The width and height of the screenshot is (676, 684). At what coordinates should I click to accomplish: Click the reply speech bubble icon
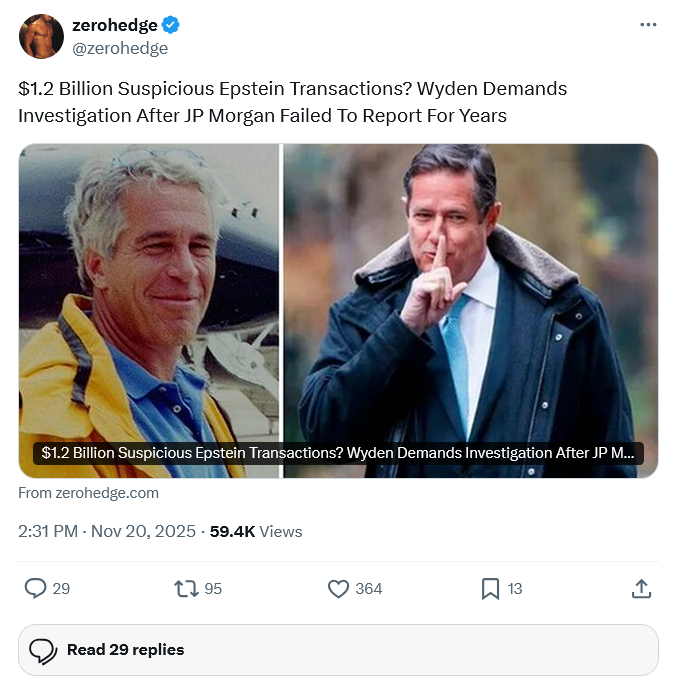(35, 589)
